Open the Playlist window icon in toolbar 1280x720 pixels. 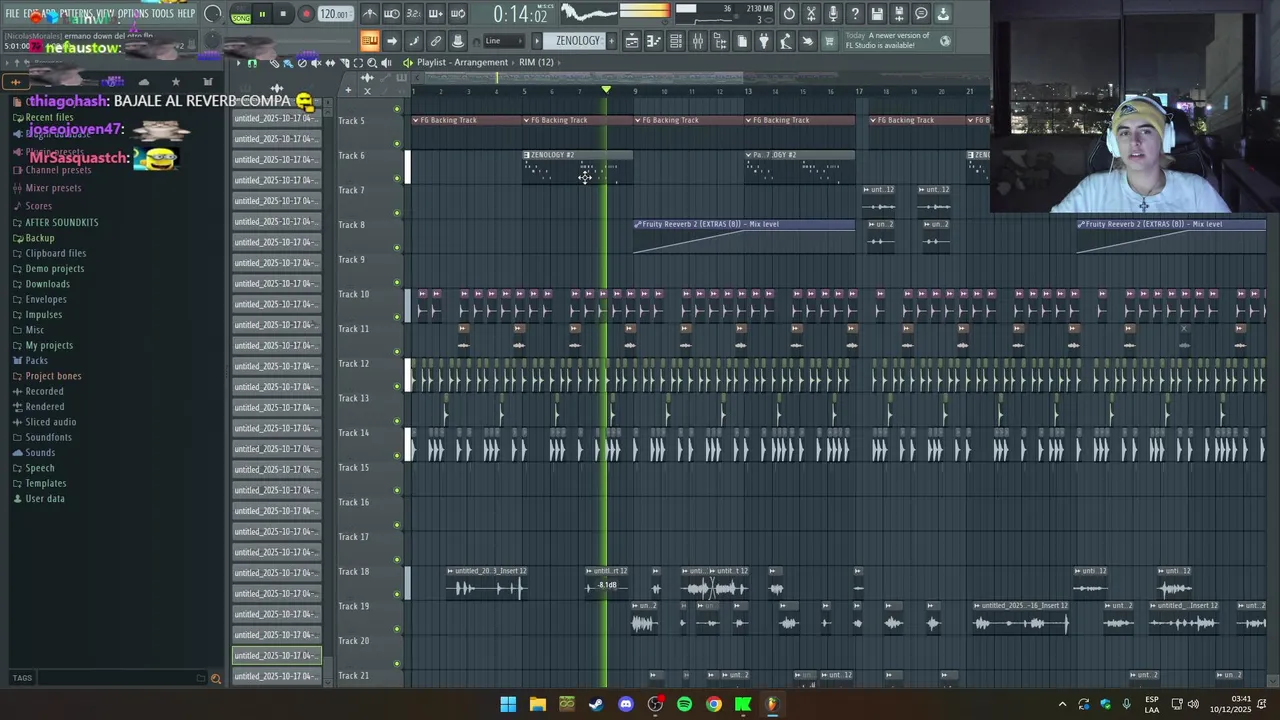coord(632,41)
